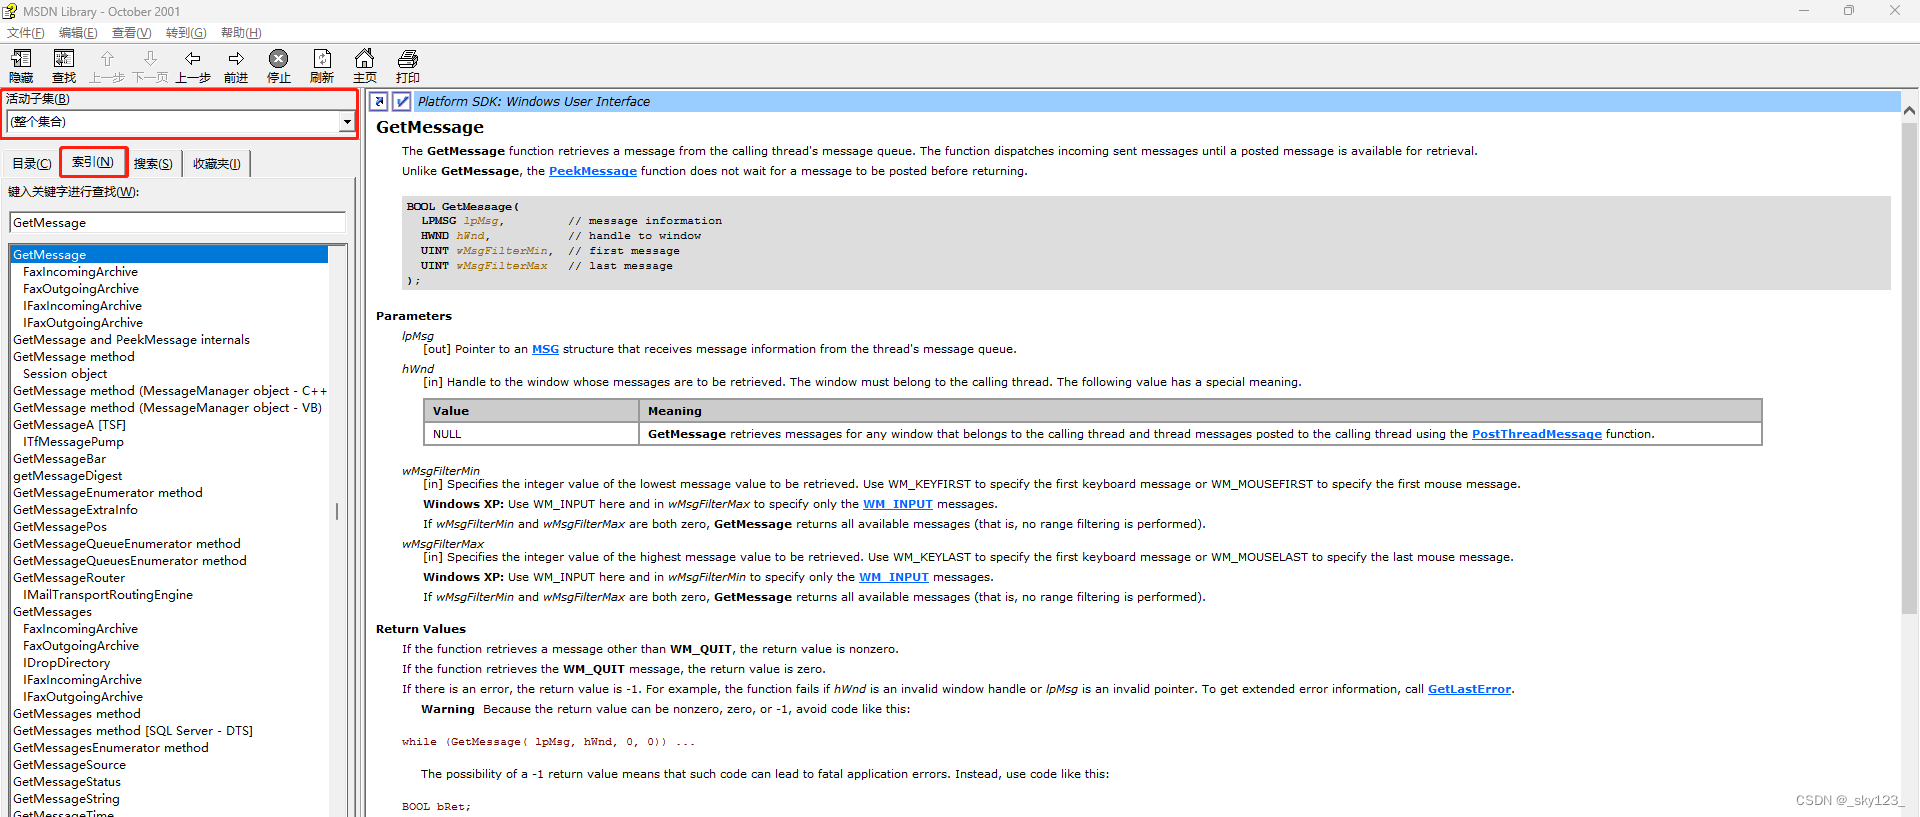Screen dimensions: 1920x817
Task: Click the Hide panel toolbar icon
Action: coord(21,66)
